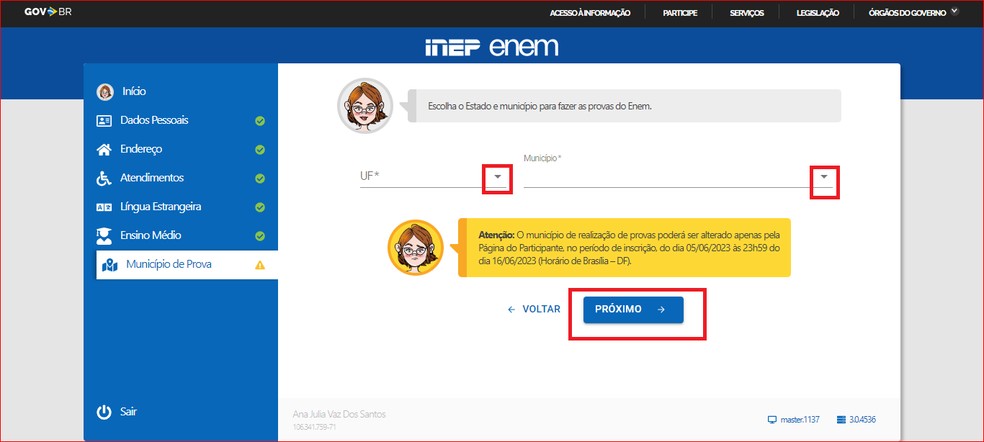This screenshot has width=984, height=442.
Task: Click the monitor icon next to master:1137
Action: [772, 419]
